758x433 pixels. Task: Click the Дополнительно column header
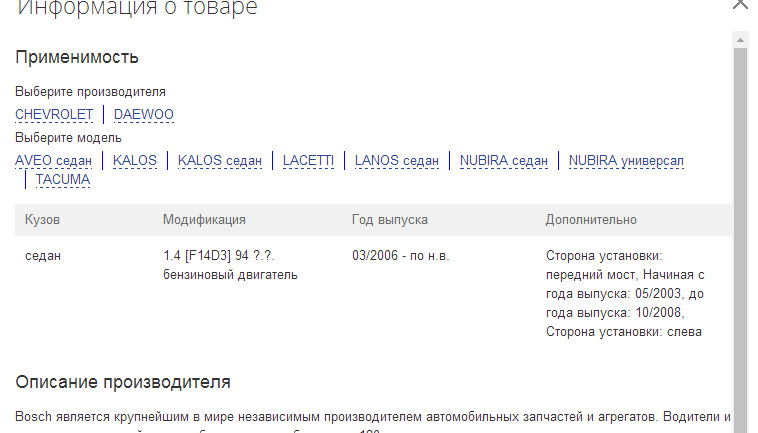coord(591,220)
